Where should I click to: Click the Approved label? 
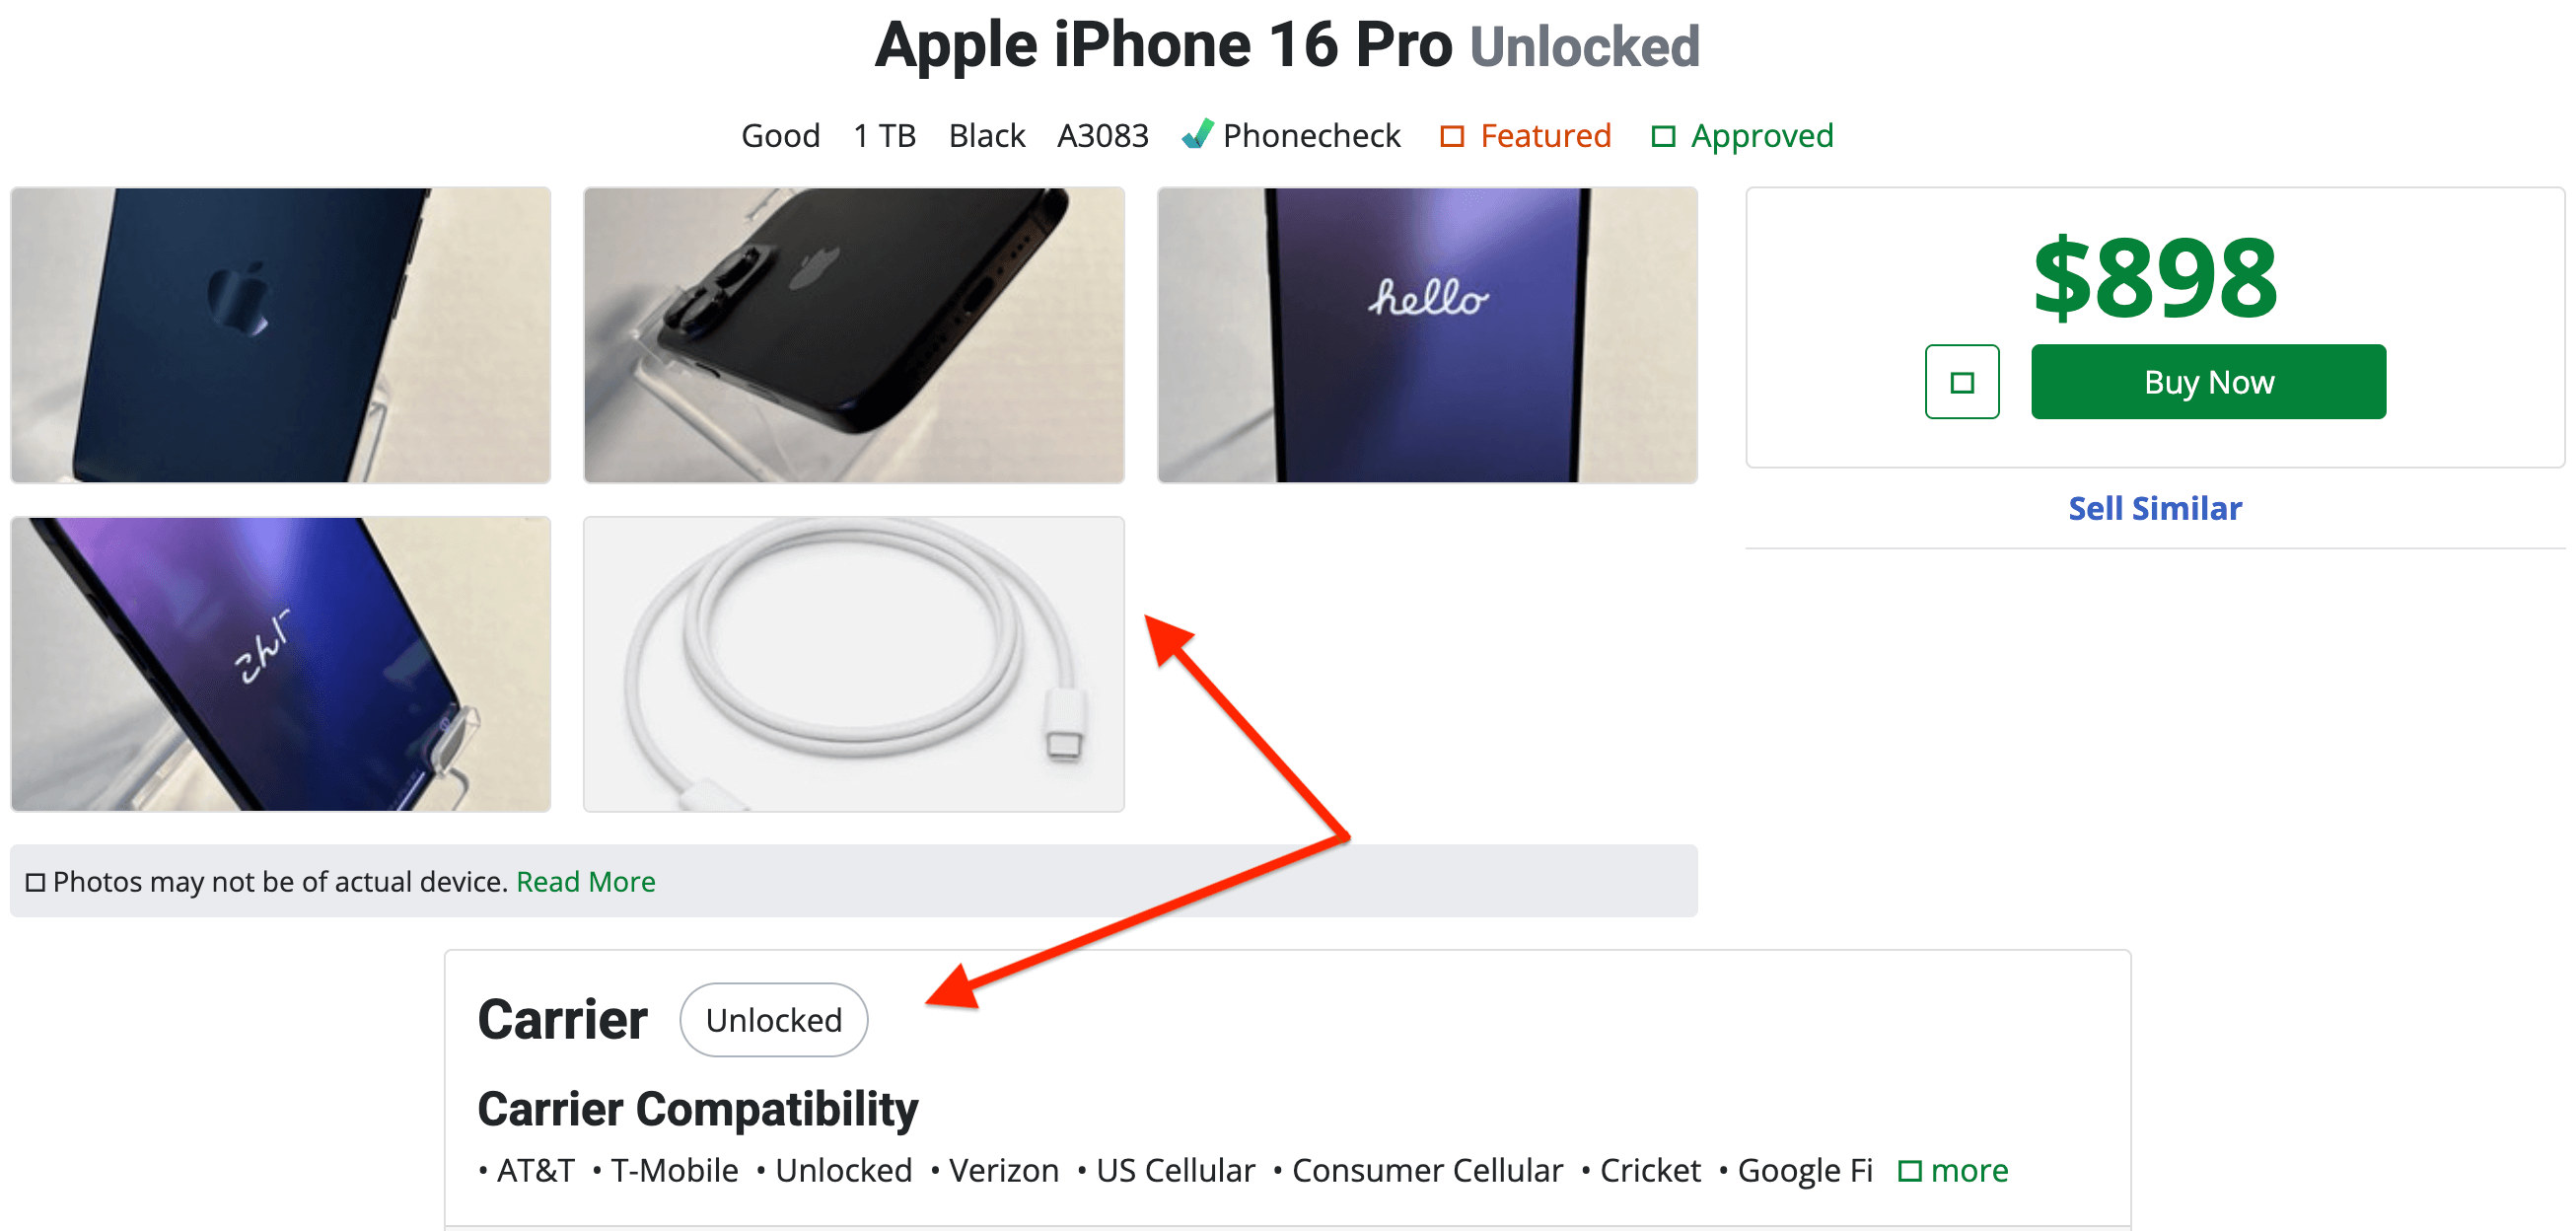(1761, 136)
